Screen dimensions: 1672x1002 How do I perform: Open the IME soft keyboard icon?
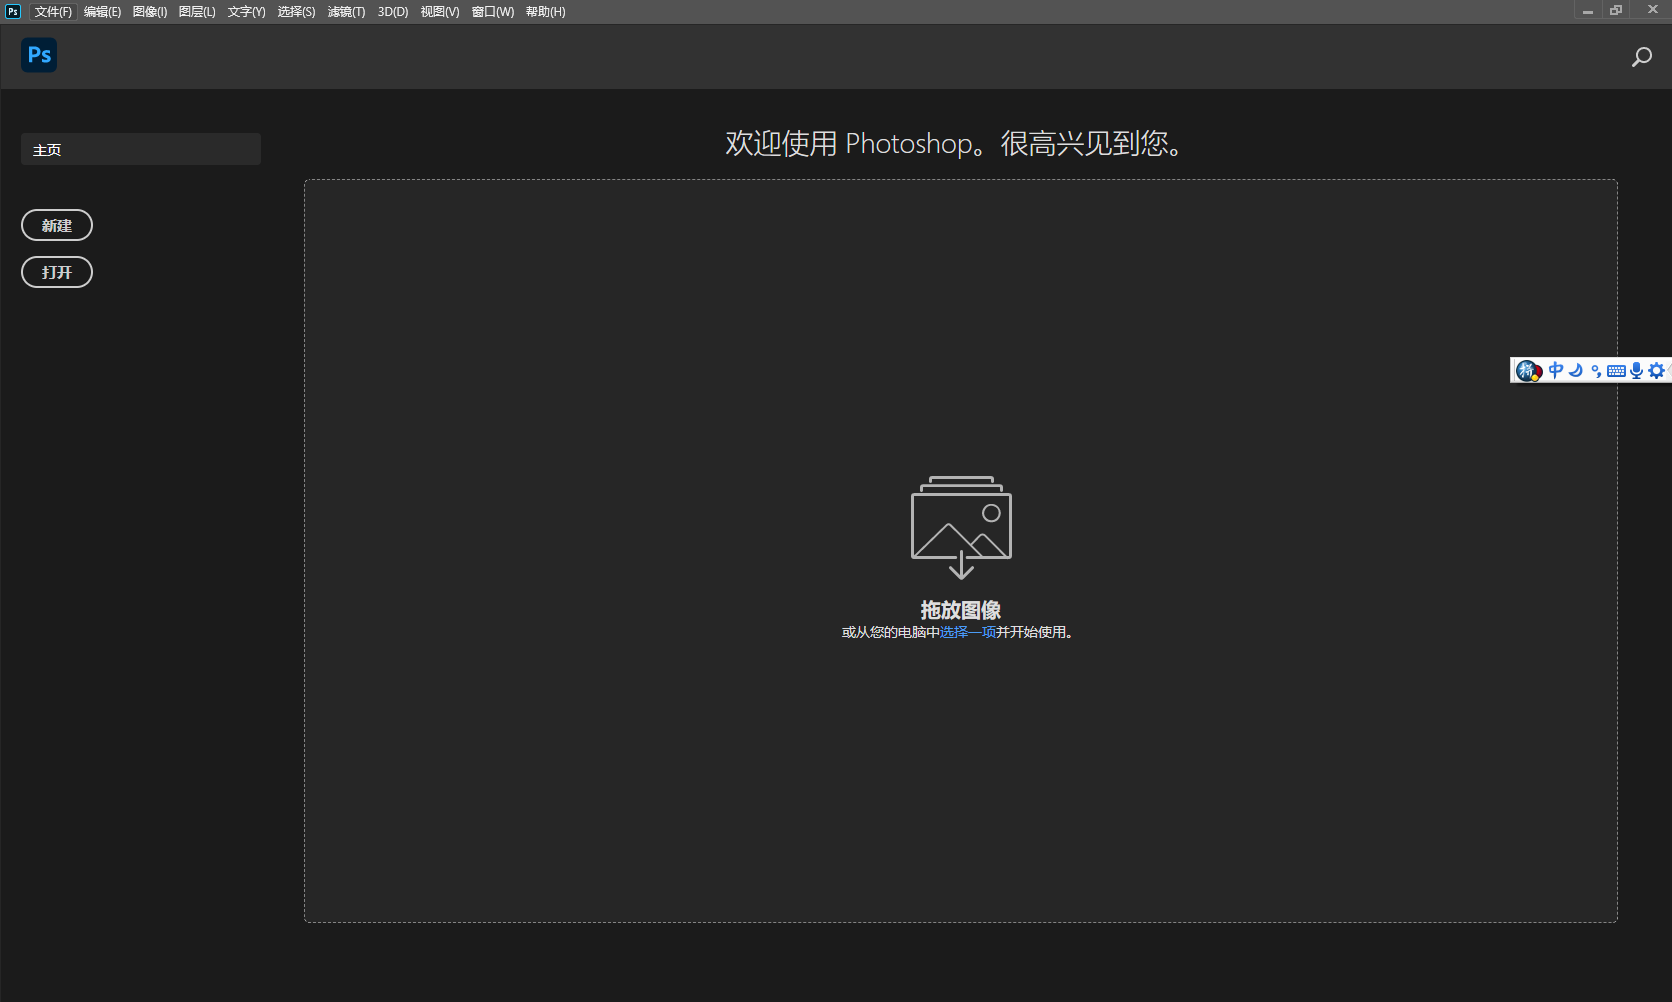click(1616, 370)
